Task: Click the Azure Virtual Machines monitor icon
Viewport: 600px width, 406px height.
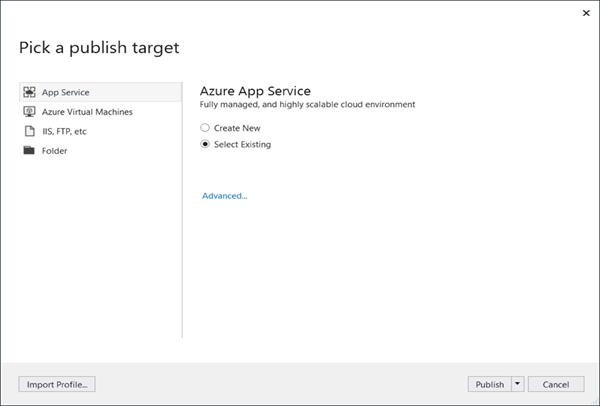Action: [x=29, y=112]
